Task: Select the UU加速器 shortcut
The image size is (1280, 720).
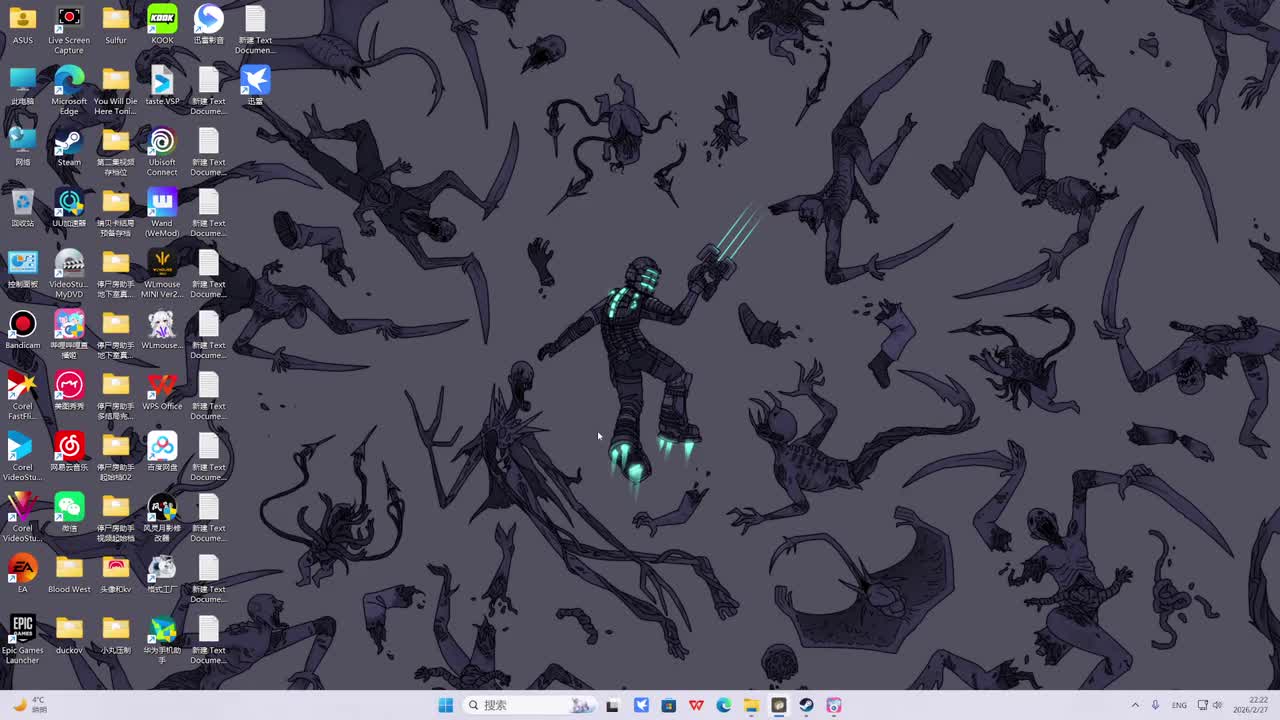Action: [69, 208]
